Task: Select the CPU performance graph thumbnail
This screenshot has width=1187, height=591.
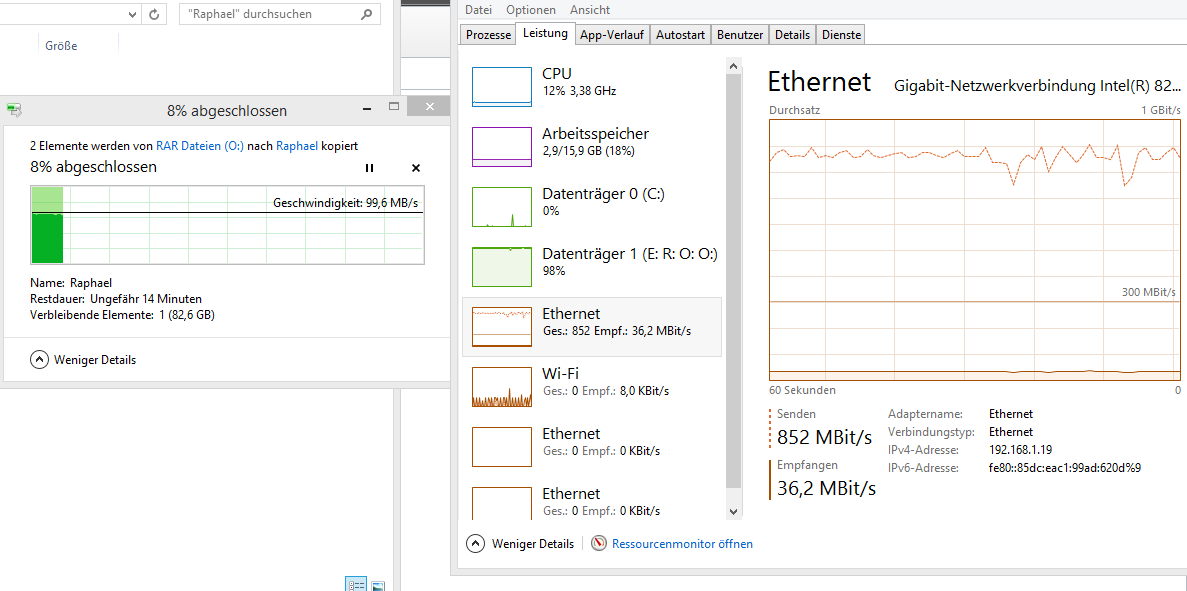Action: tap(501, 87)
